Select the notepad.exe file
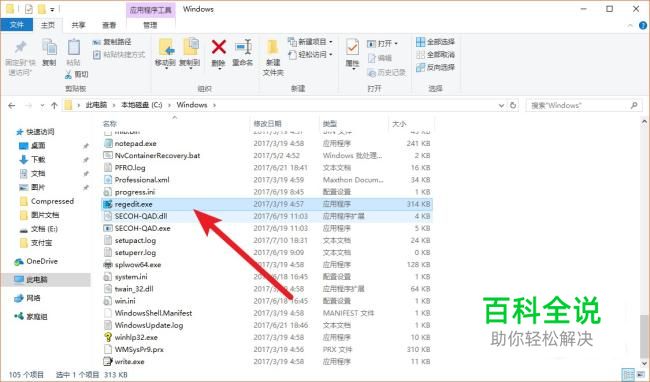The width and height of the screenshot is (650, 382). (267, 143)
